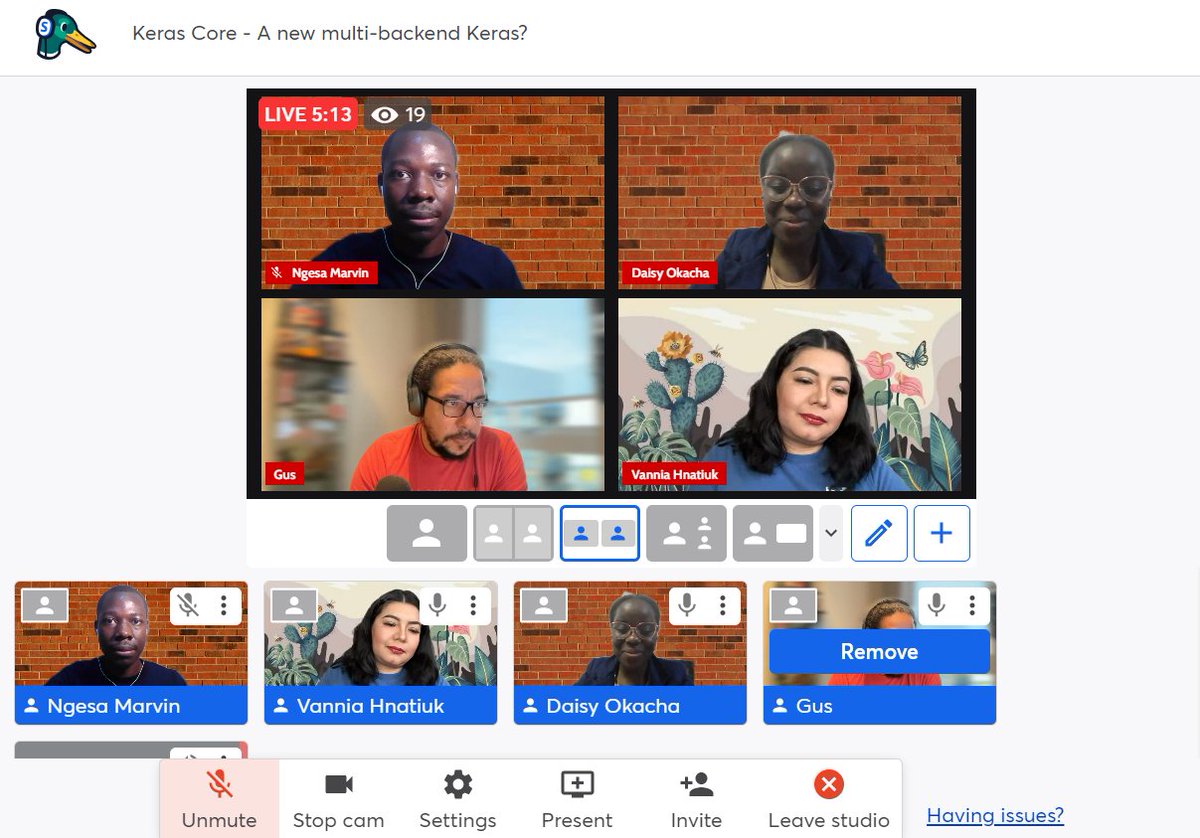This screenshot has width=1200, height=838.
Task: Add a new layout with plus button
Action: 941,533
